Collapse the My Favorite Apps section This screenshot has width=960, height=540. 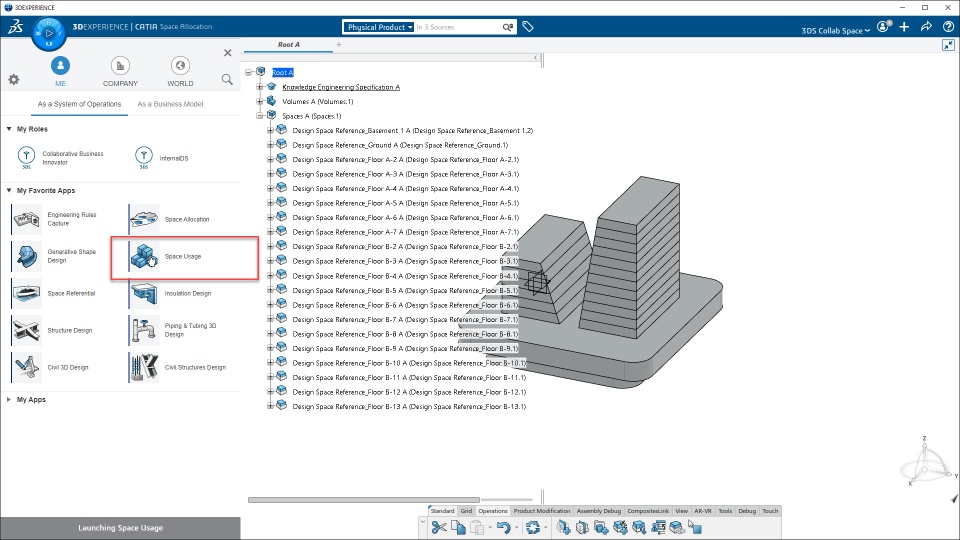[9, 190]
